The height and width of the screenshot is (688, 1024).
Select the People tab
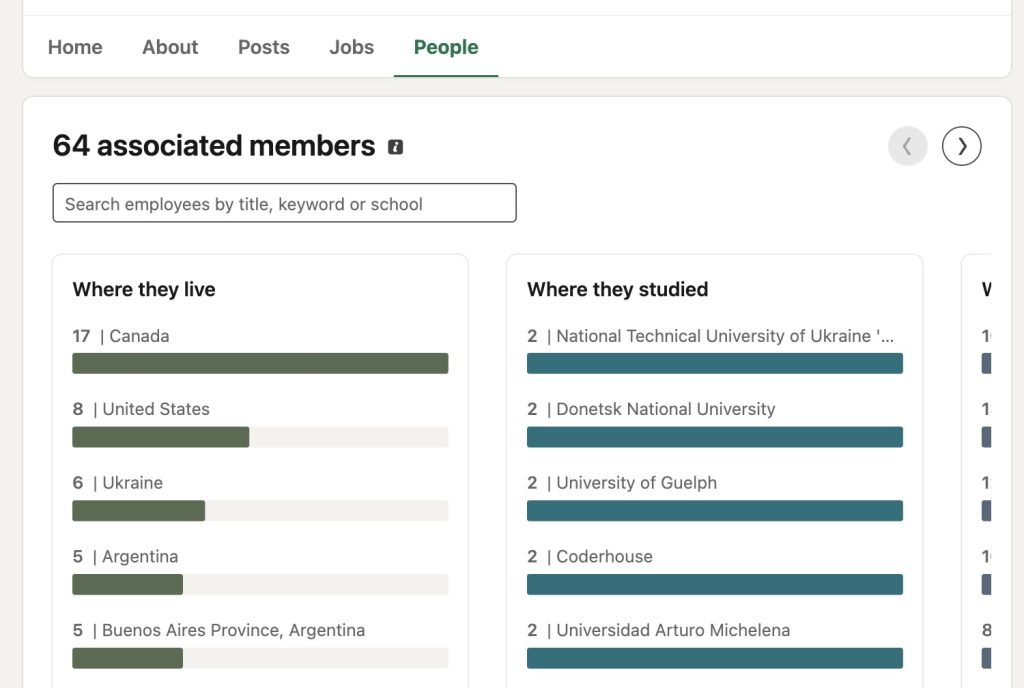tap(446, 47)
